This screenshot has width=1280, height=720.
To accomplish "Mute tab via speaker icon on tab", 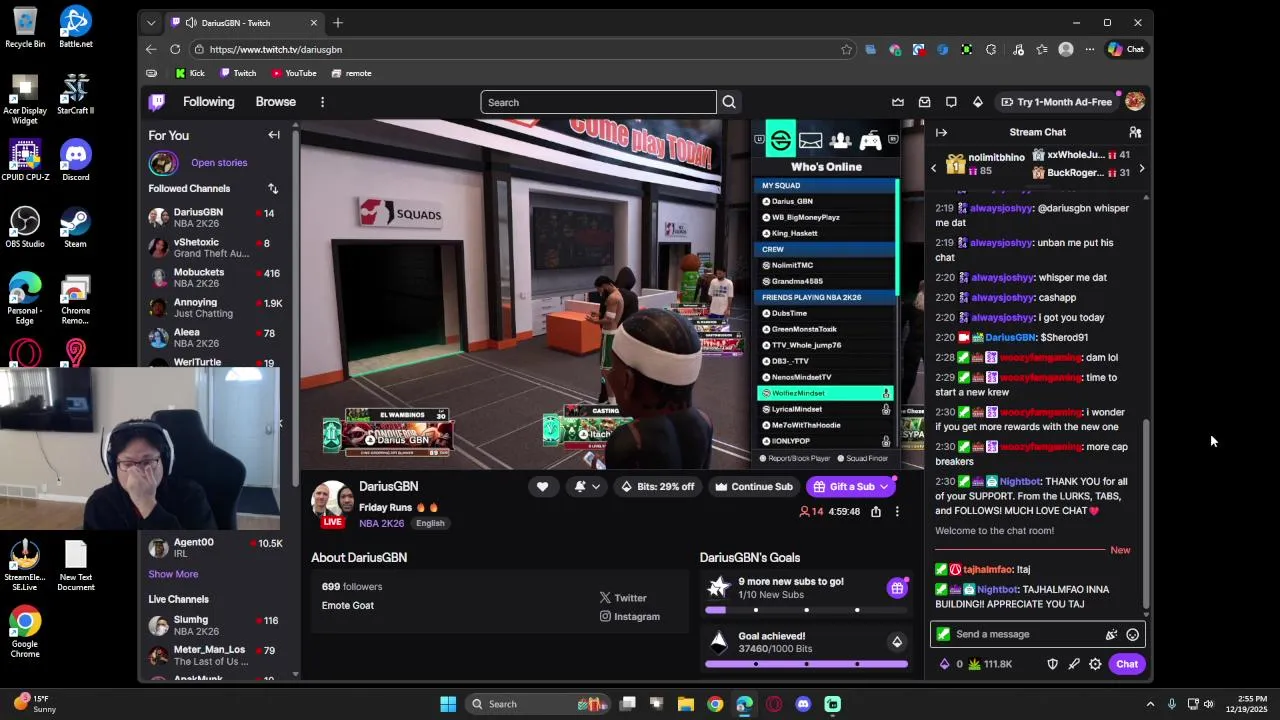I will (191, 23).
